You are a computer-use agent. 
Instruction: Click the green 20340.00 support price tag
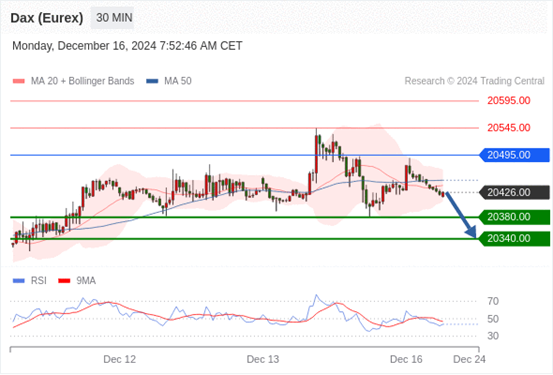(x=514, y=239)
